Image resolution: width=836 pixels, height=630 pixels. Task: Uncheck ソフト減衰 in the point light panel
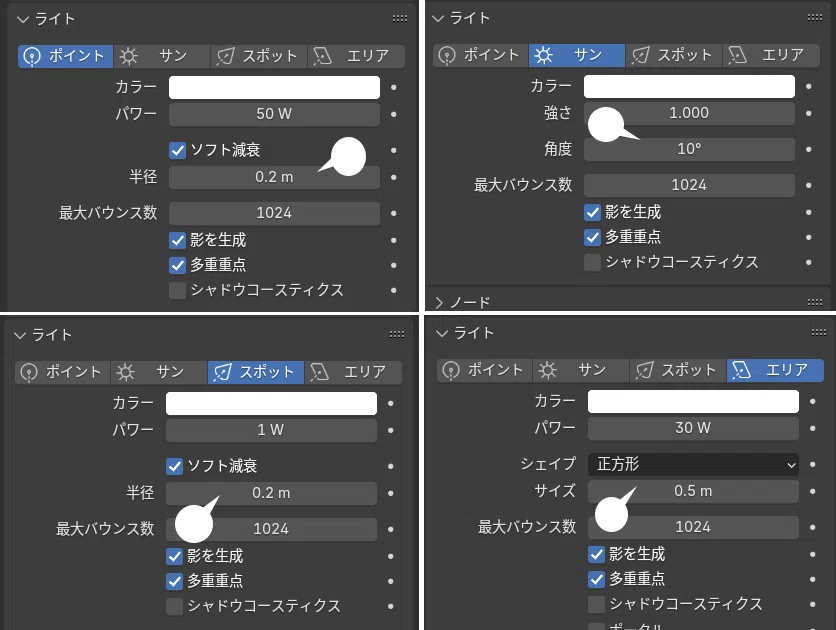tap(178, 150)
